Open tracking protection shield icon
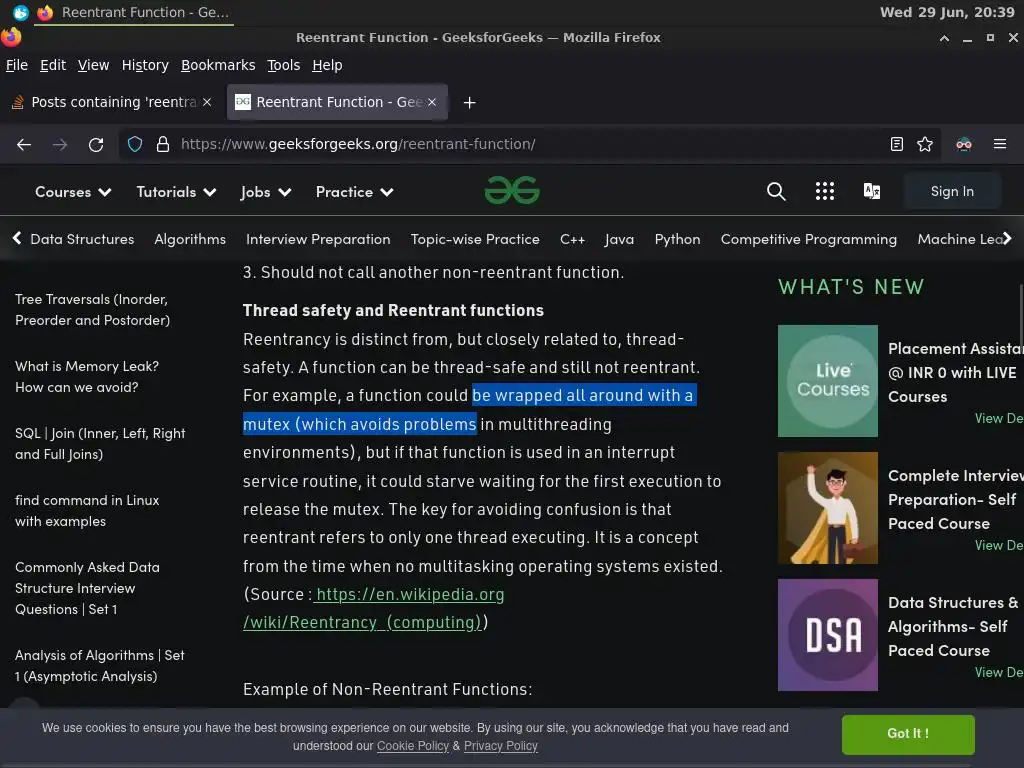This screenshot has height=768, width=1024. pos(135,144)
